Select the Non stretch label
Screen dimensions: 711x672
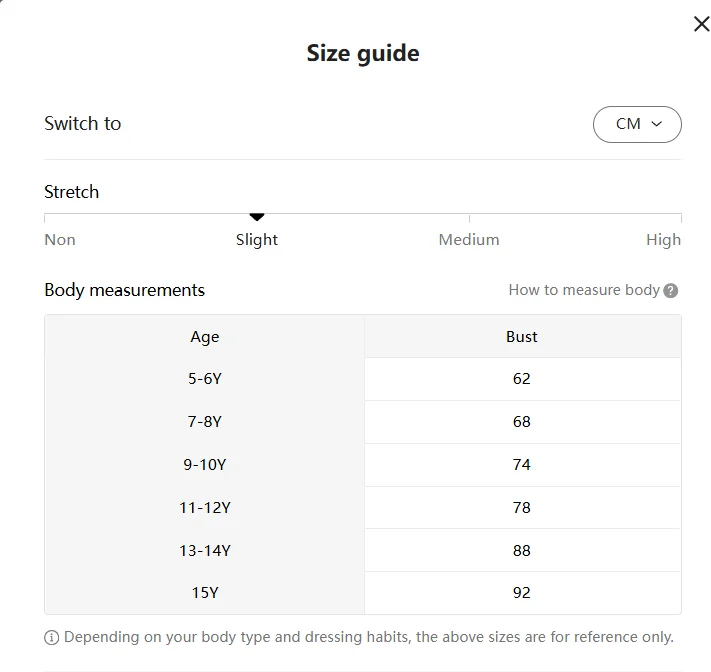pos(60,240)
